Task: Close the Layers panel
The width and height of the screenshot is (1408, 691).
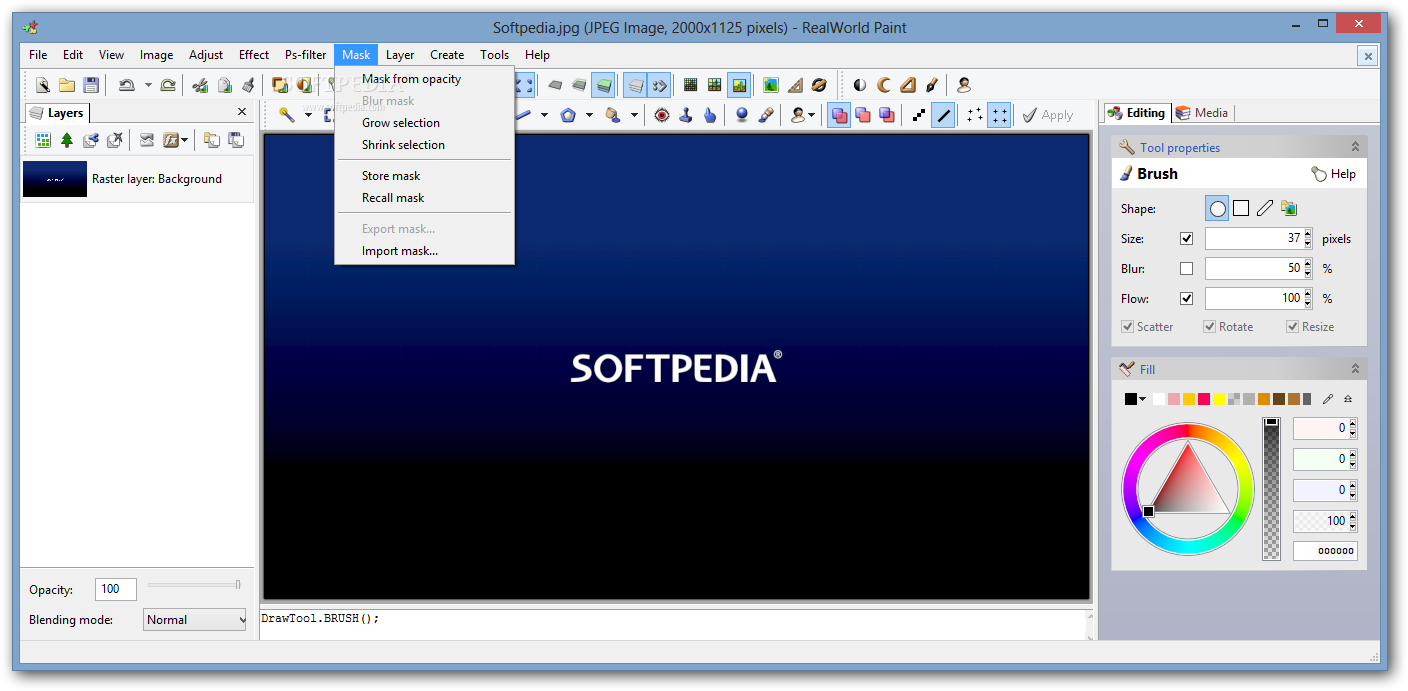Action: [242, 112]
